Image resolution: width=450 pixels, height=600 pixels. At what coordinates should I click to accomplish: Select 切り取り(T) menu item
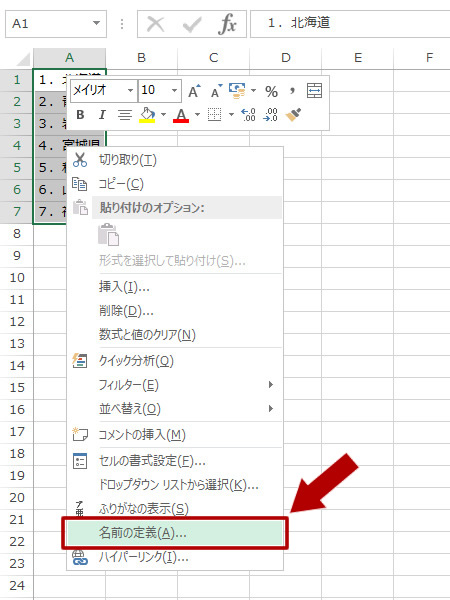click(175, 160)
